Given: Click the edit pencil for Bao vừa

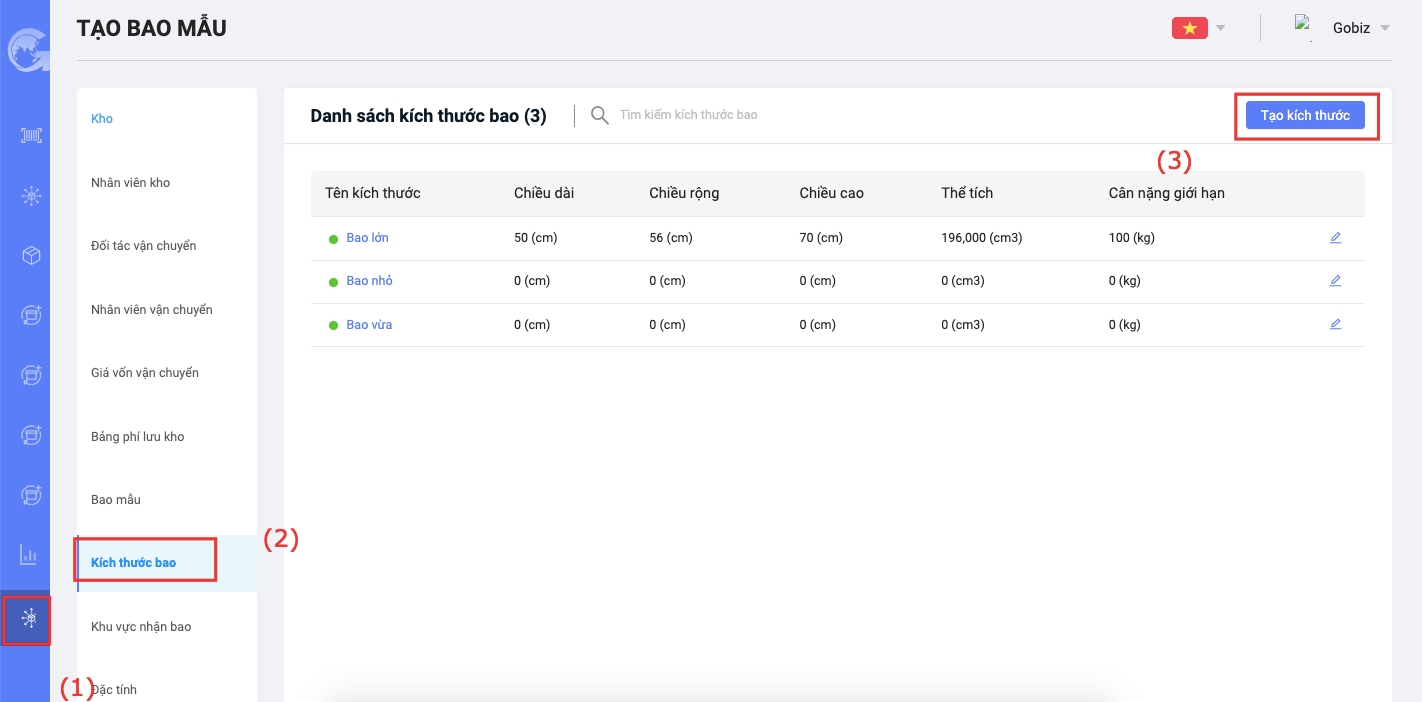Looking at the screenshot, I should (x=1335, y=324).
